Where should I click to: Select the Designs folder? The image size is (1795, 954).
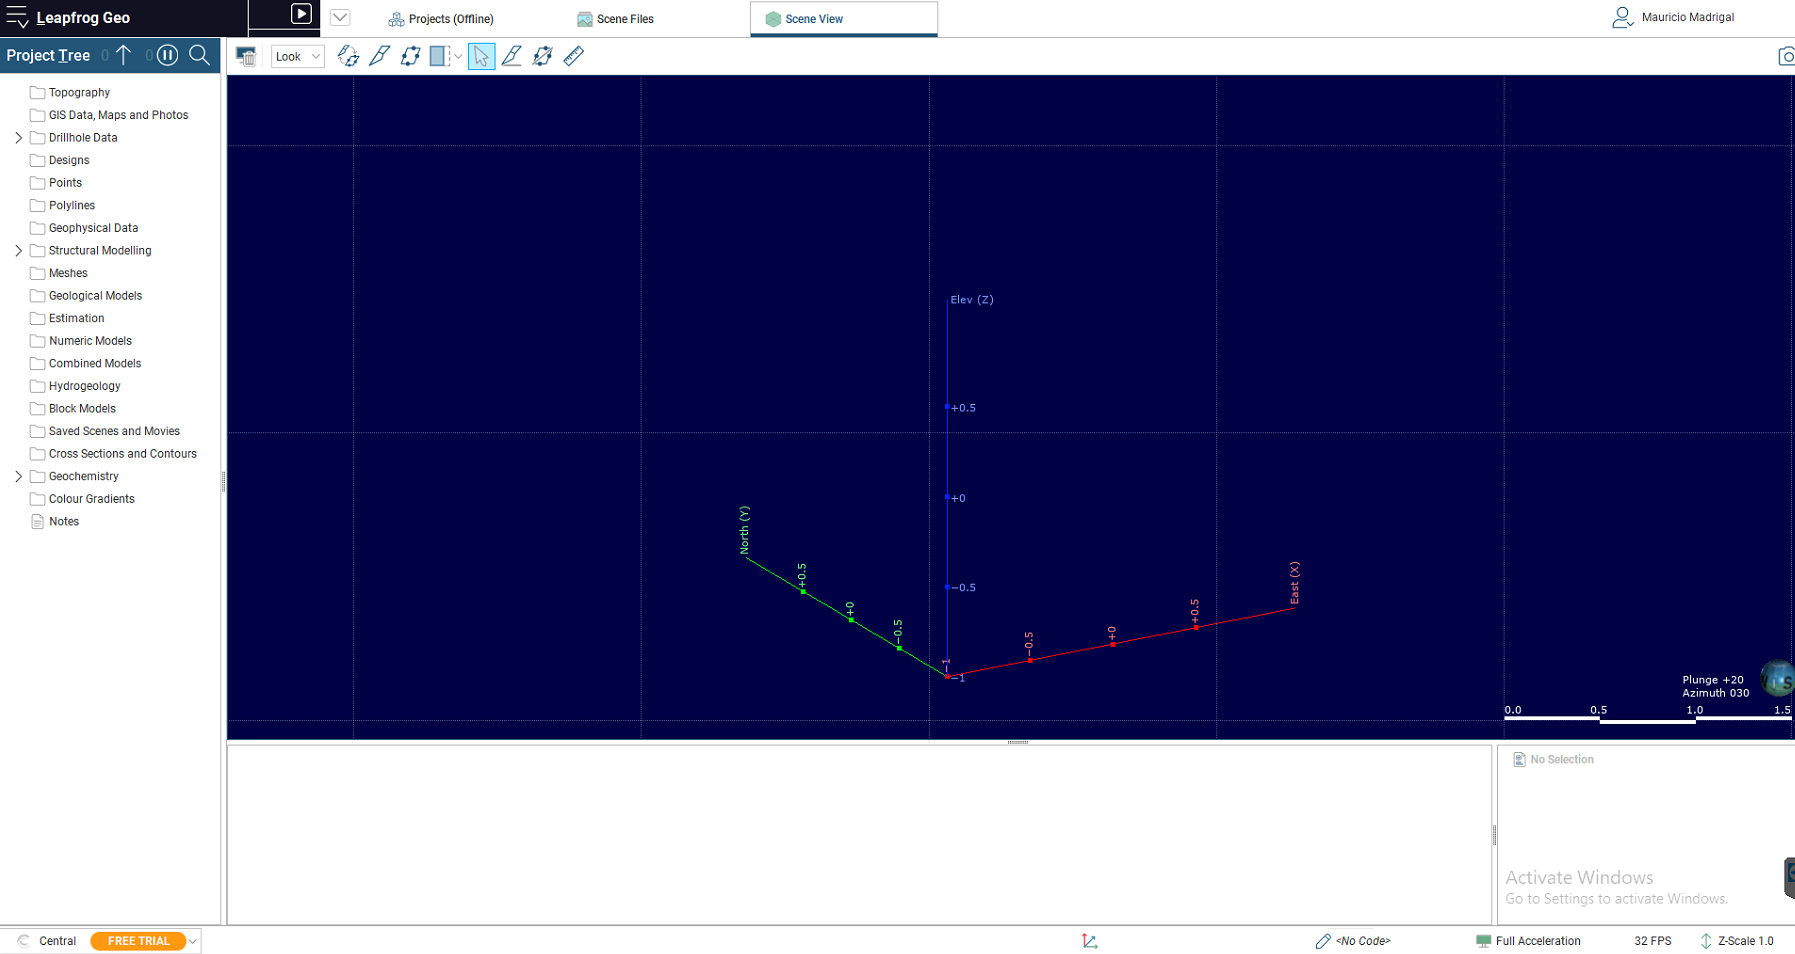click(69, 160)
